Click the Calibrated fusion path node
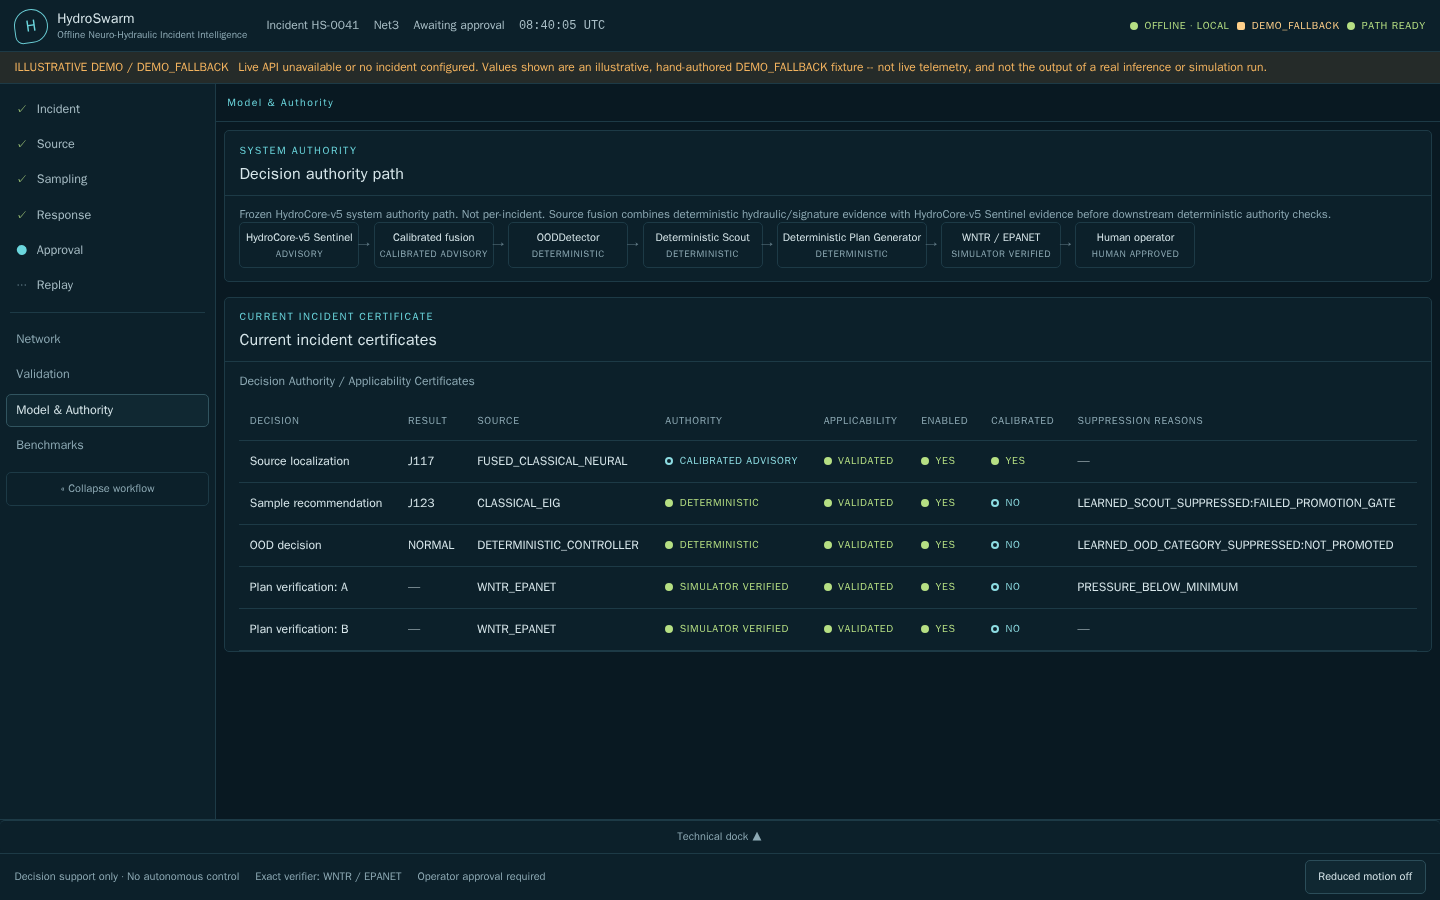This screenshot has width=1440, height=900. click(x=434, y=245)
